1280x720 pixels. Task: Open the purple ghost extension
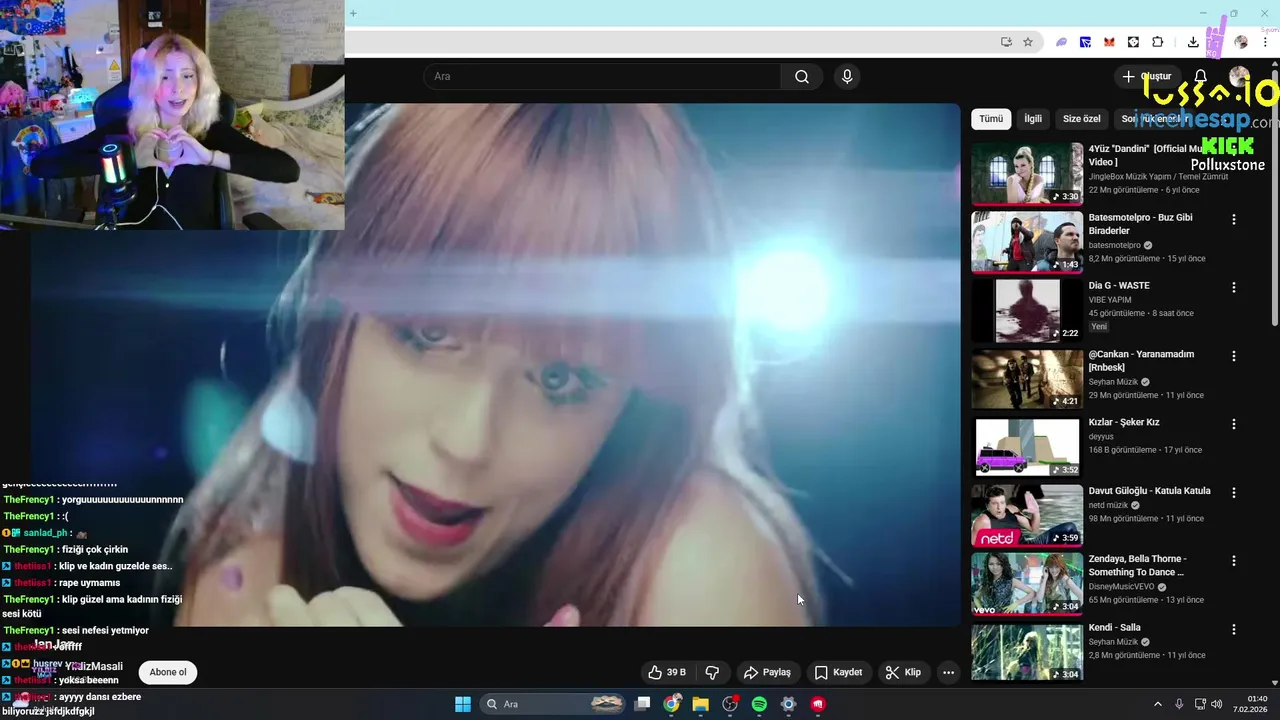(x=1061, y=42)
